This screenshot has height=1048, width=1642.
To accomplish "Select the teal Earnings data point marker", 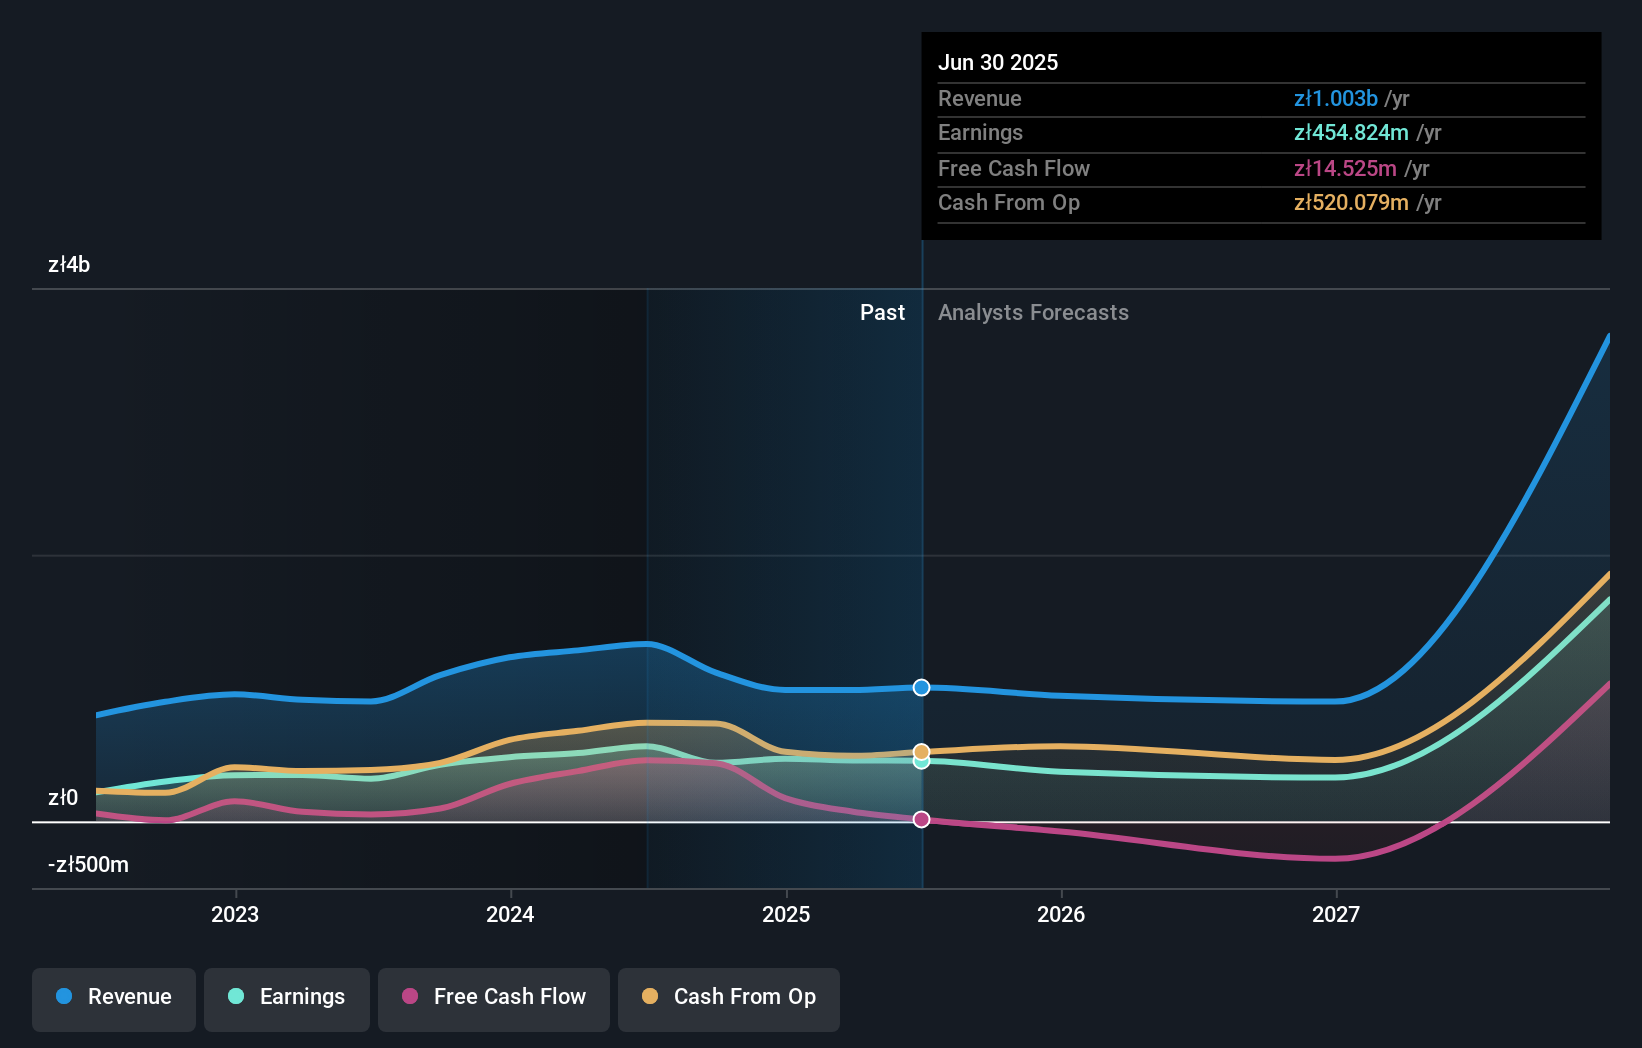I will click(x=921, y=763).
